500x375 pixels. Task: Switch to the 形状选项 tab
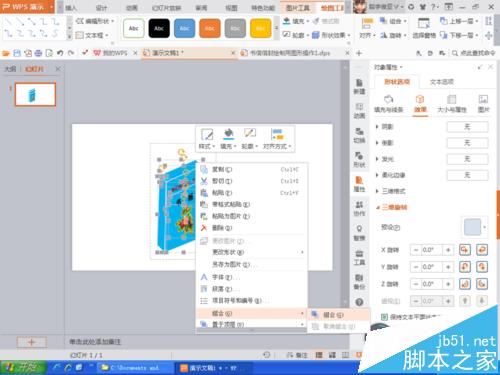click(397, 82)
